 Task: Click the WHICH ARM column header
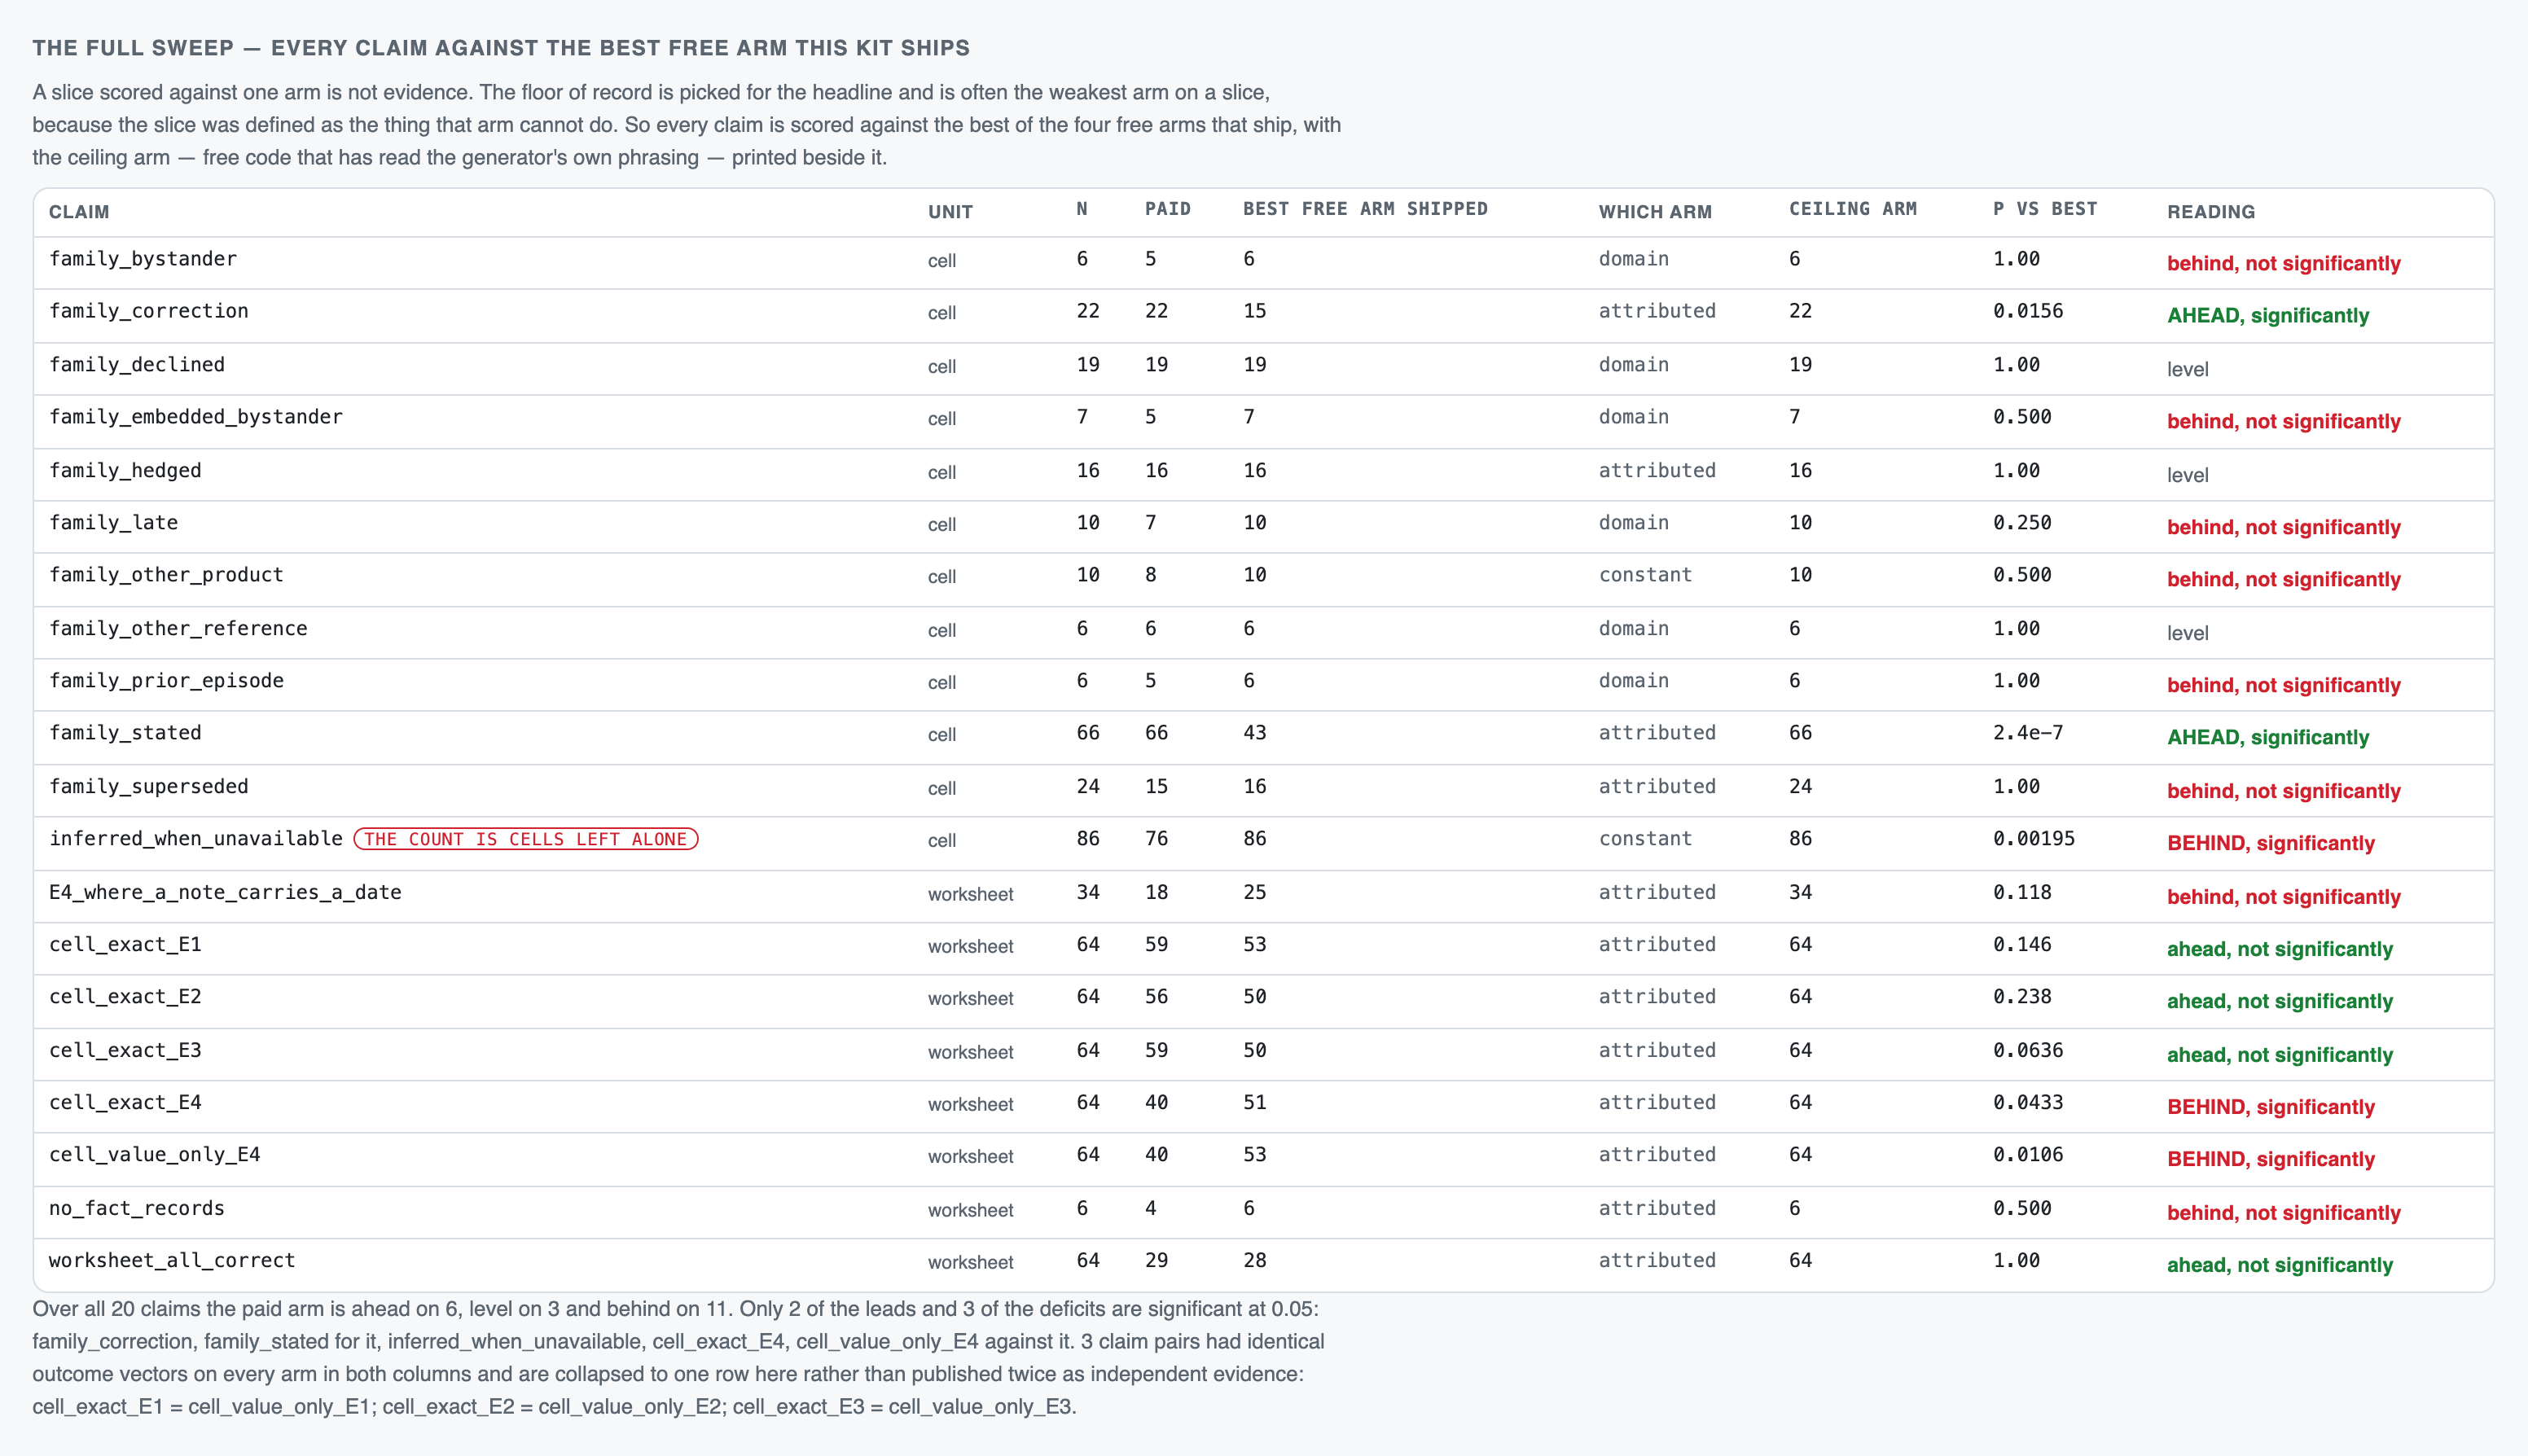click(x=1654, y=212)
